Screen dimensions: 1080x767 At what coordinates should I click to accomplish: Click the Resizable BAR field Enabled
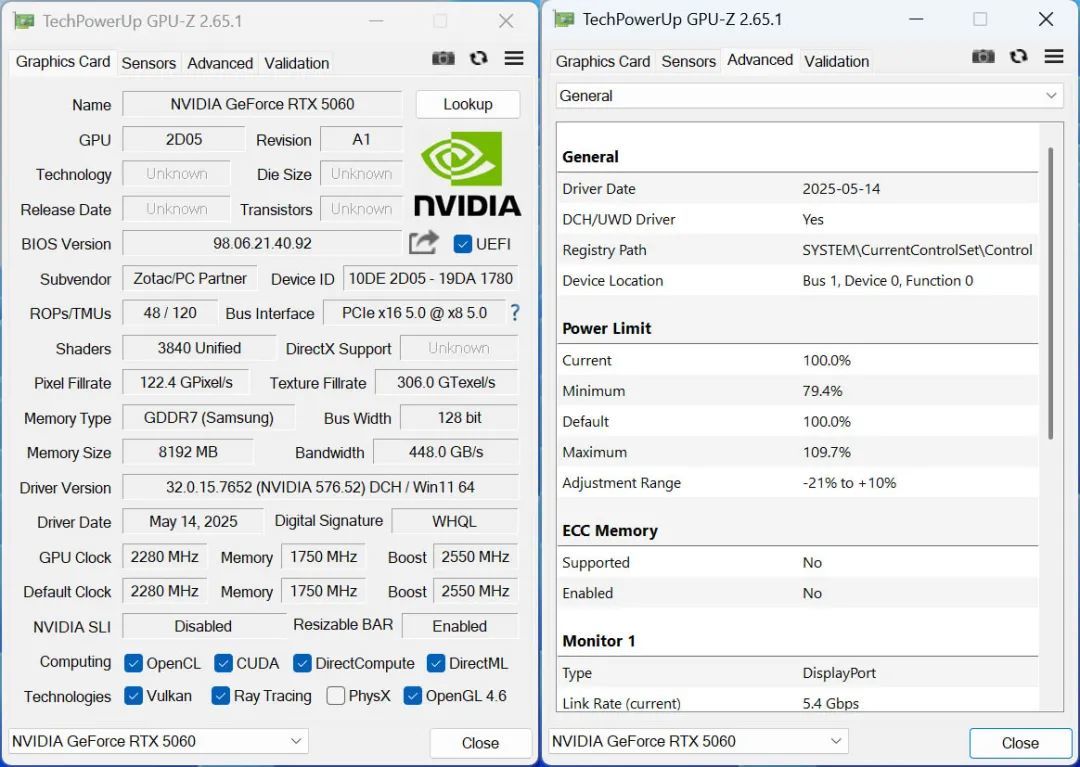[460, 626]
